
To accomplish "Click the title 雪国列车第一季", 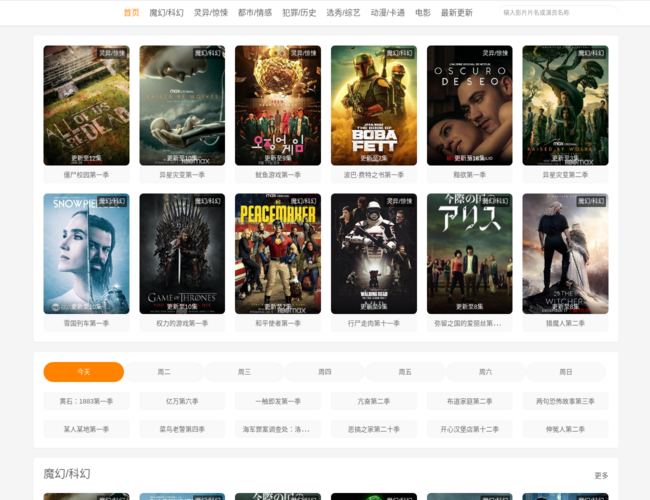I will coord(86,323).
